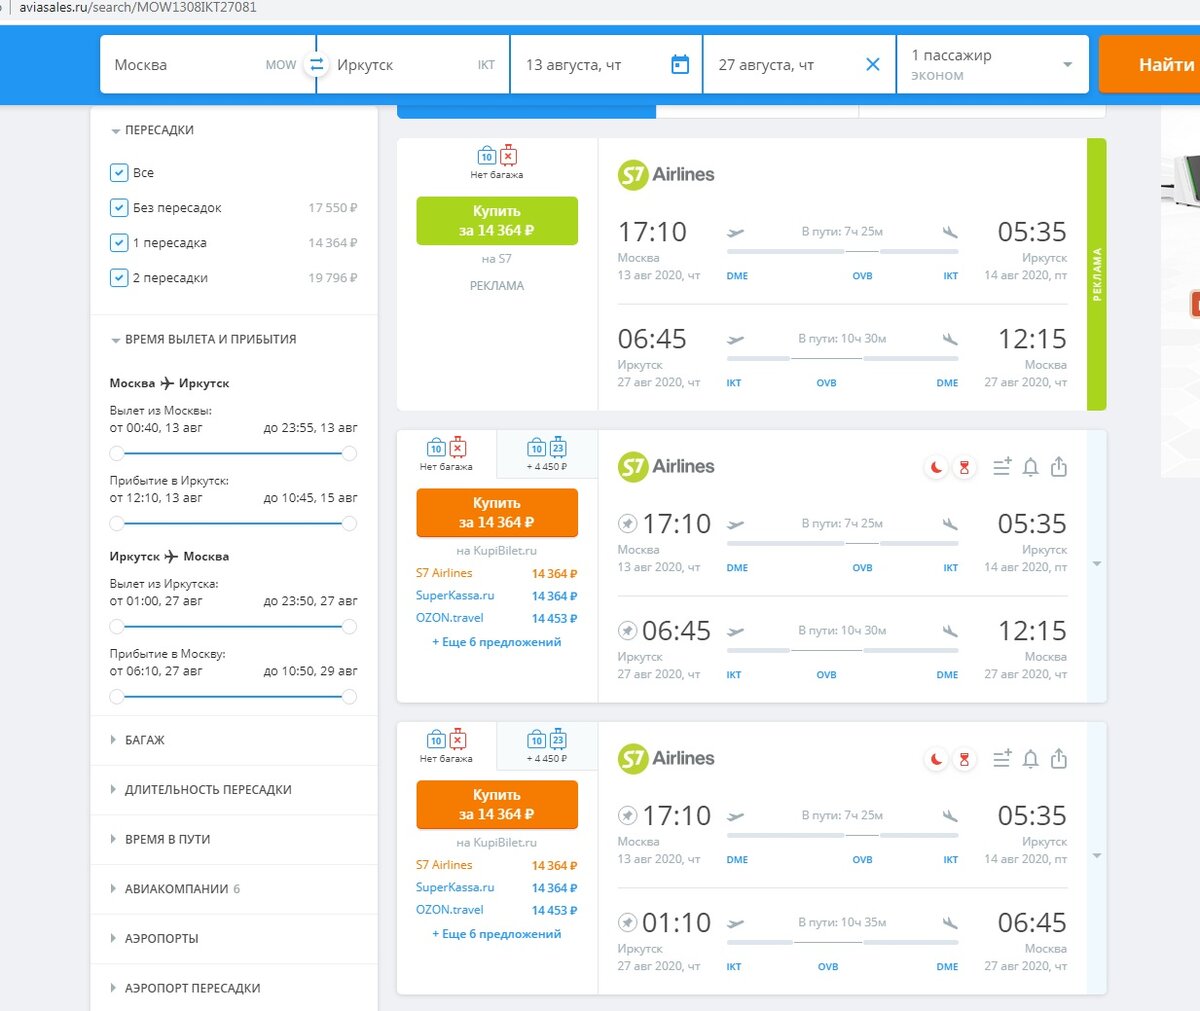Screen dimensions: 1200x1011
Task: Buy the green РЕКЛАМА ticket on S7
Action: coord(497,221)
